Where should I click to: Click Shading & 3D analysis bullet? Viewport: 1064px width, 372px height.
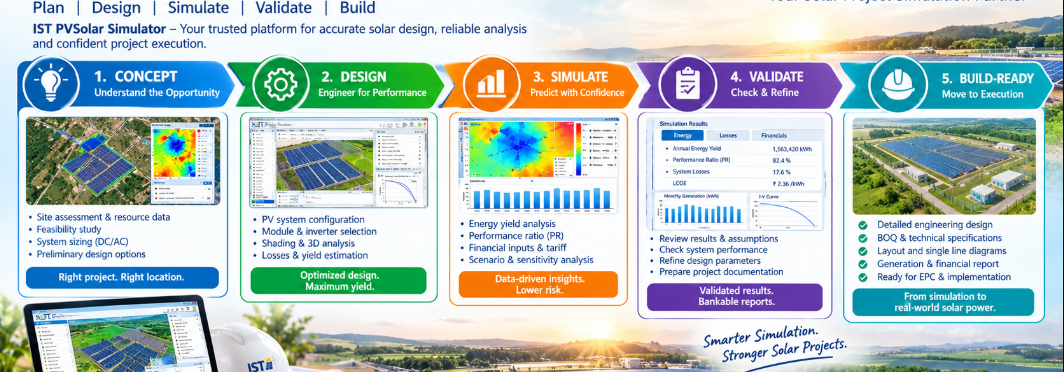[309, 244]
